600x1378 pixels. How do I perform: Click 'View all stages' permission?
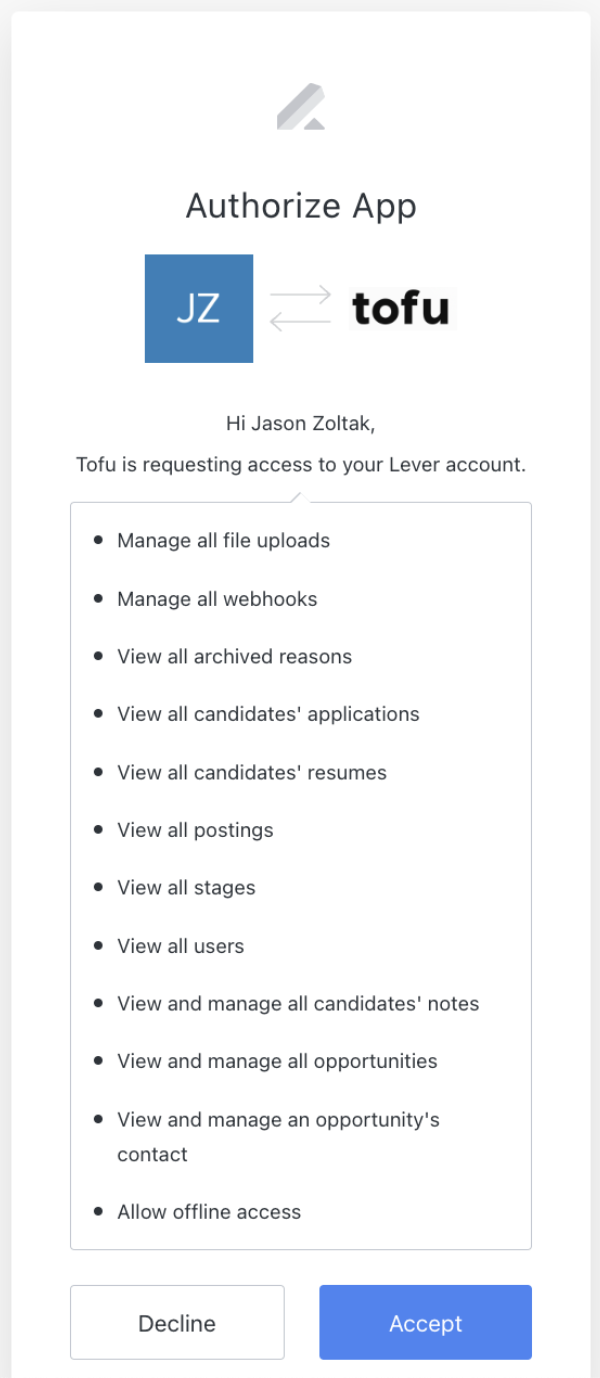tap(186, 888)
